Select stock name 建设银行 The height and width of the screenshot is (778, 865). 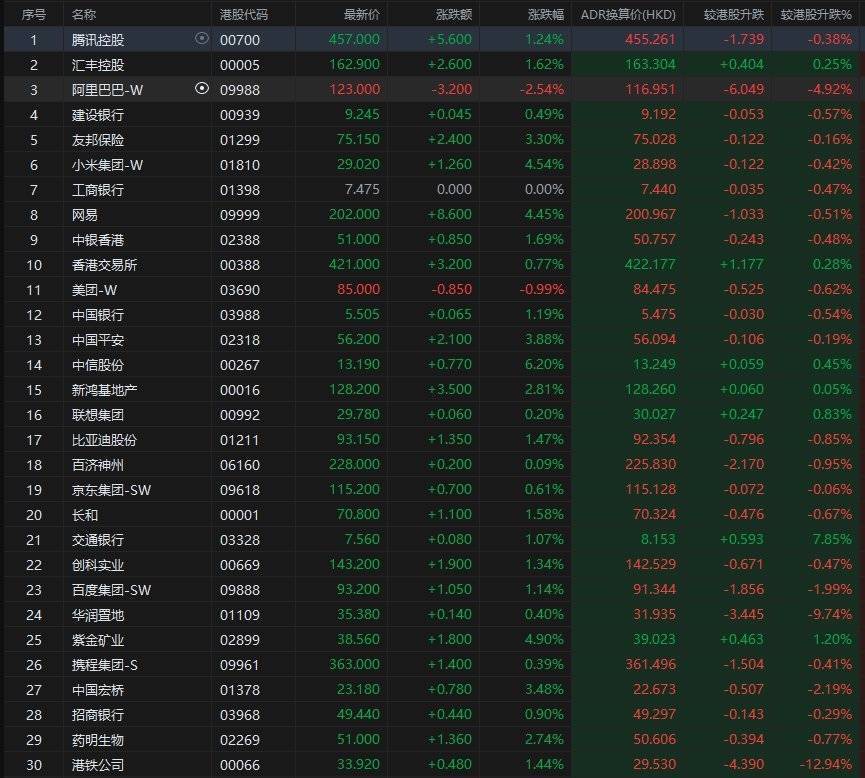(x=98, y=115)
